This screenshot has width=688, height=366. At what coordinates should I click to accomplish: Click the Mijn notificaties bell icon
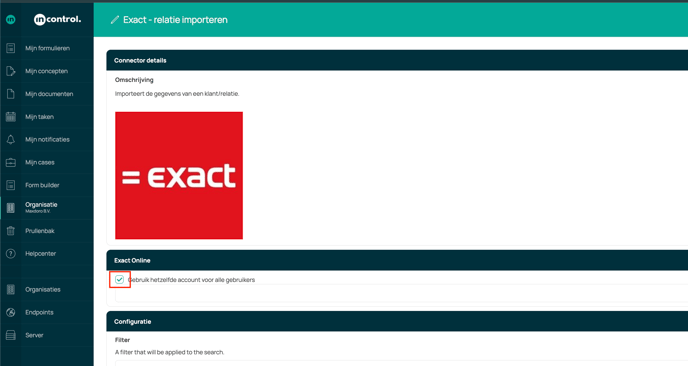tap(11, 140)
